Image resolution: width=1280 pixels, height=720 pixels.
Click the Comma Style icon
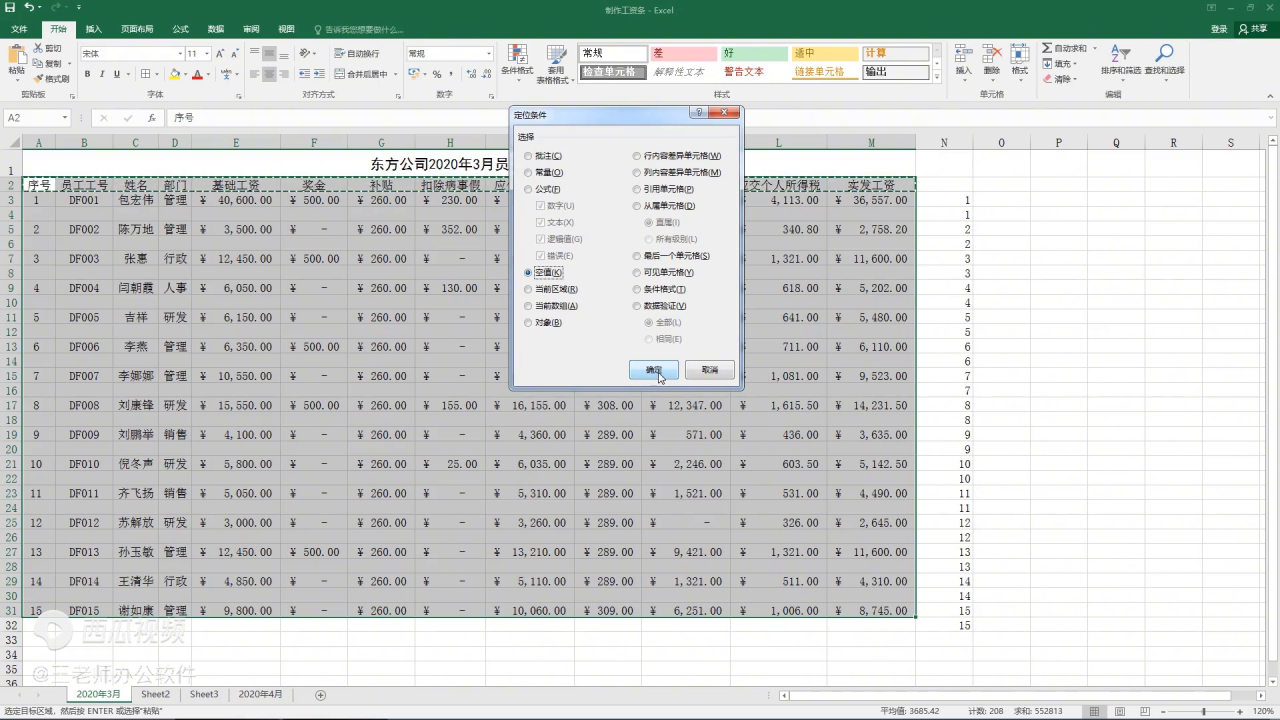[x=451, y=74]
